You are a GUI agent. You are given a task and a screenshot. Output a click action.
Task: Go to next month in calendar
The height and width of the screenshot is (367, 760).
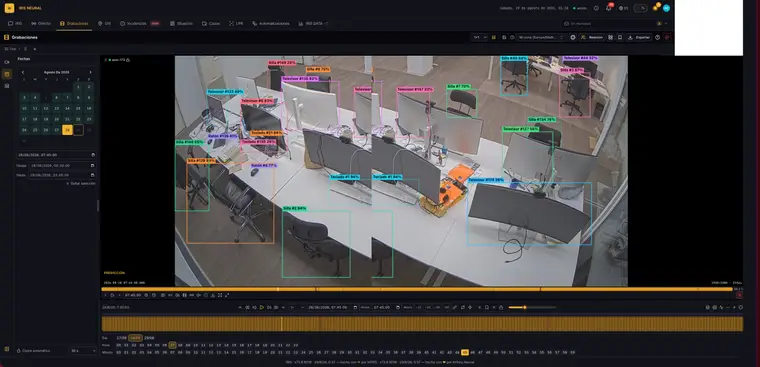tap(90, 72)
